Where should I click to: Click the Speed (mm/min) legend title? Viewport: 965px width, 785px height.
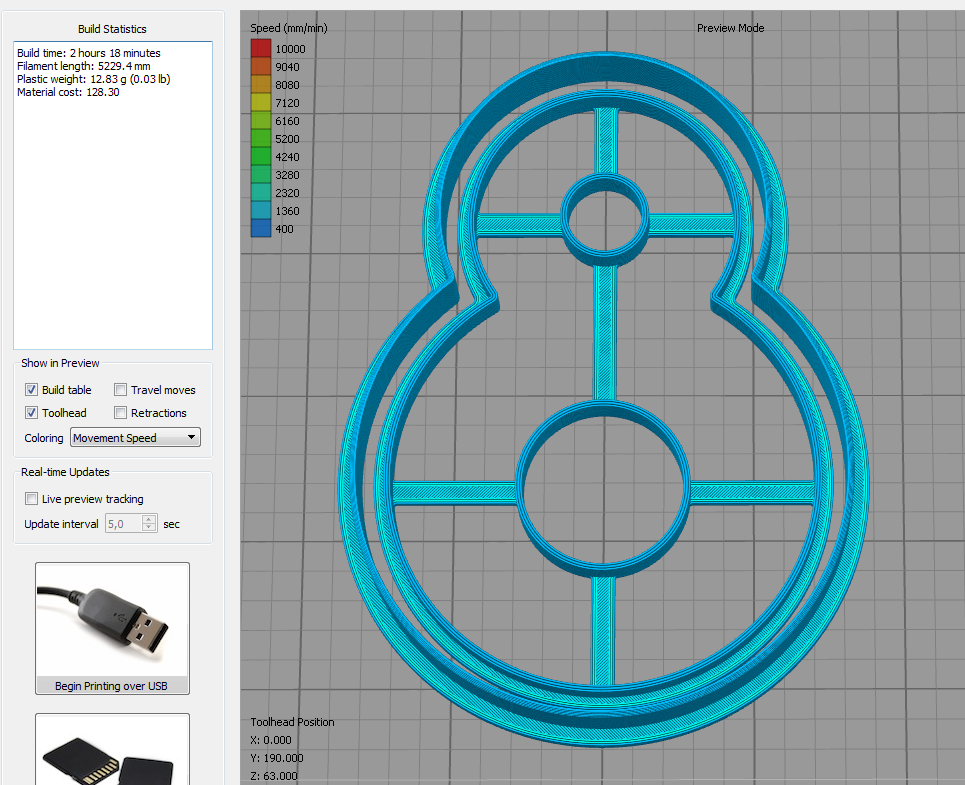pos(289,28)
